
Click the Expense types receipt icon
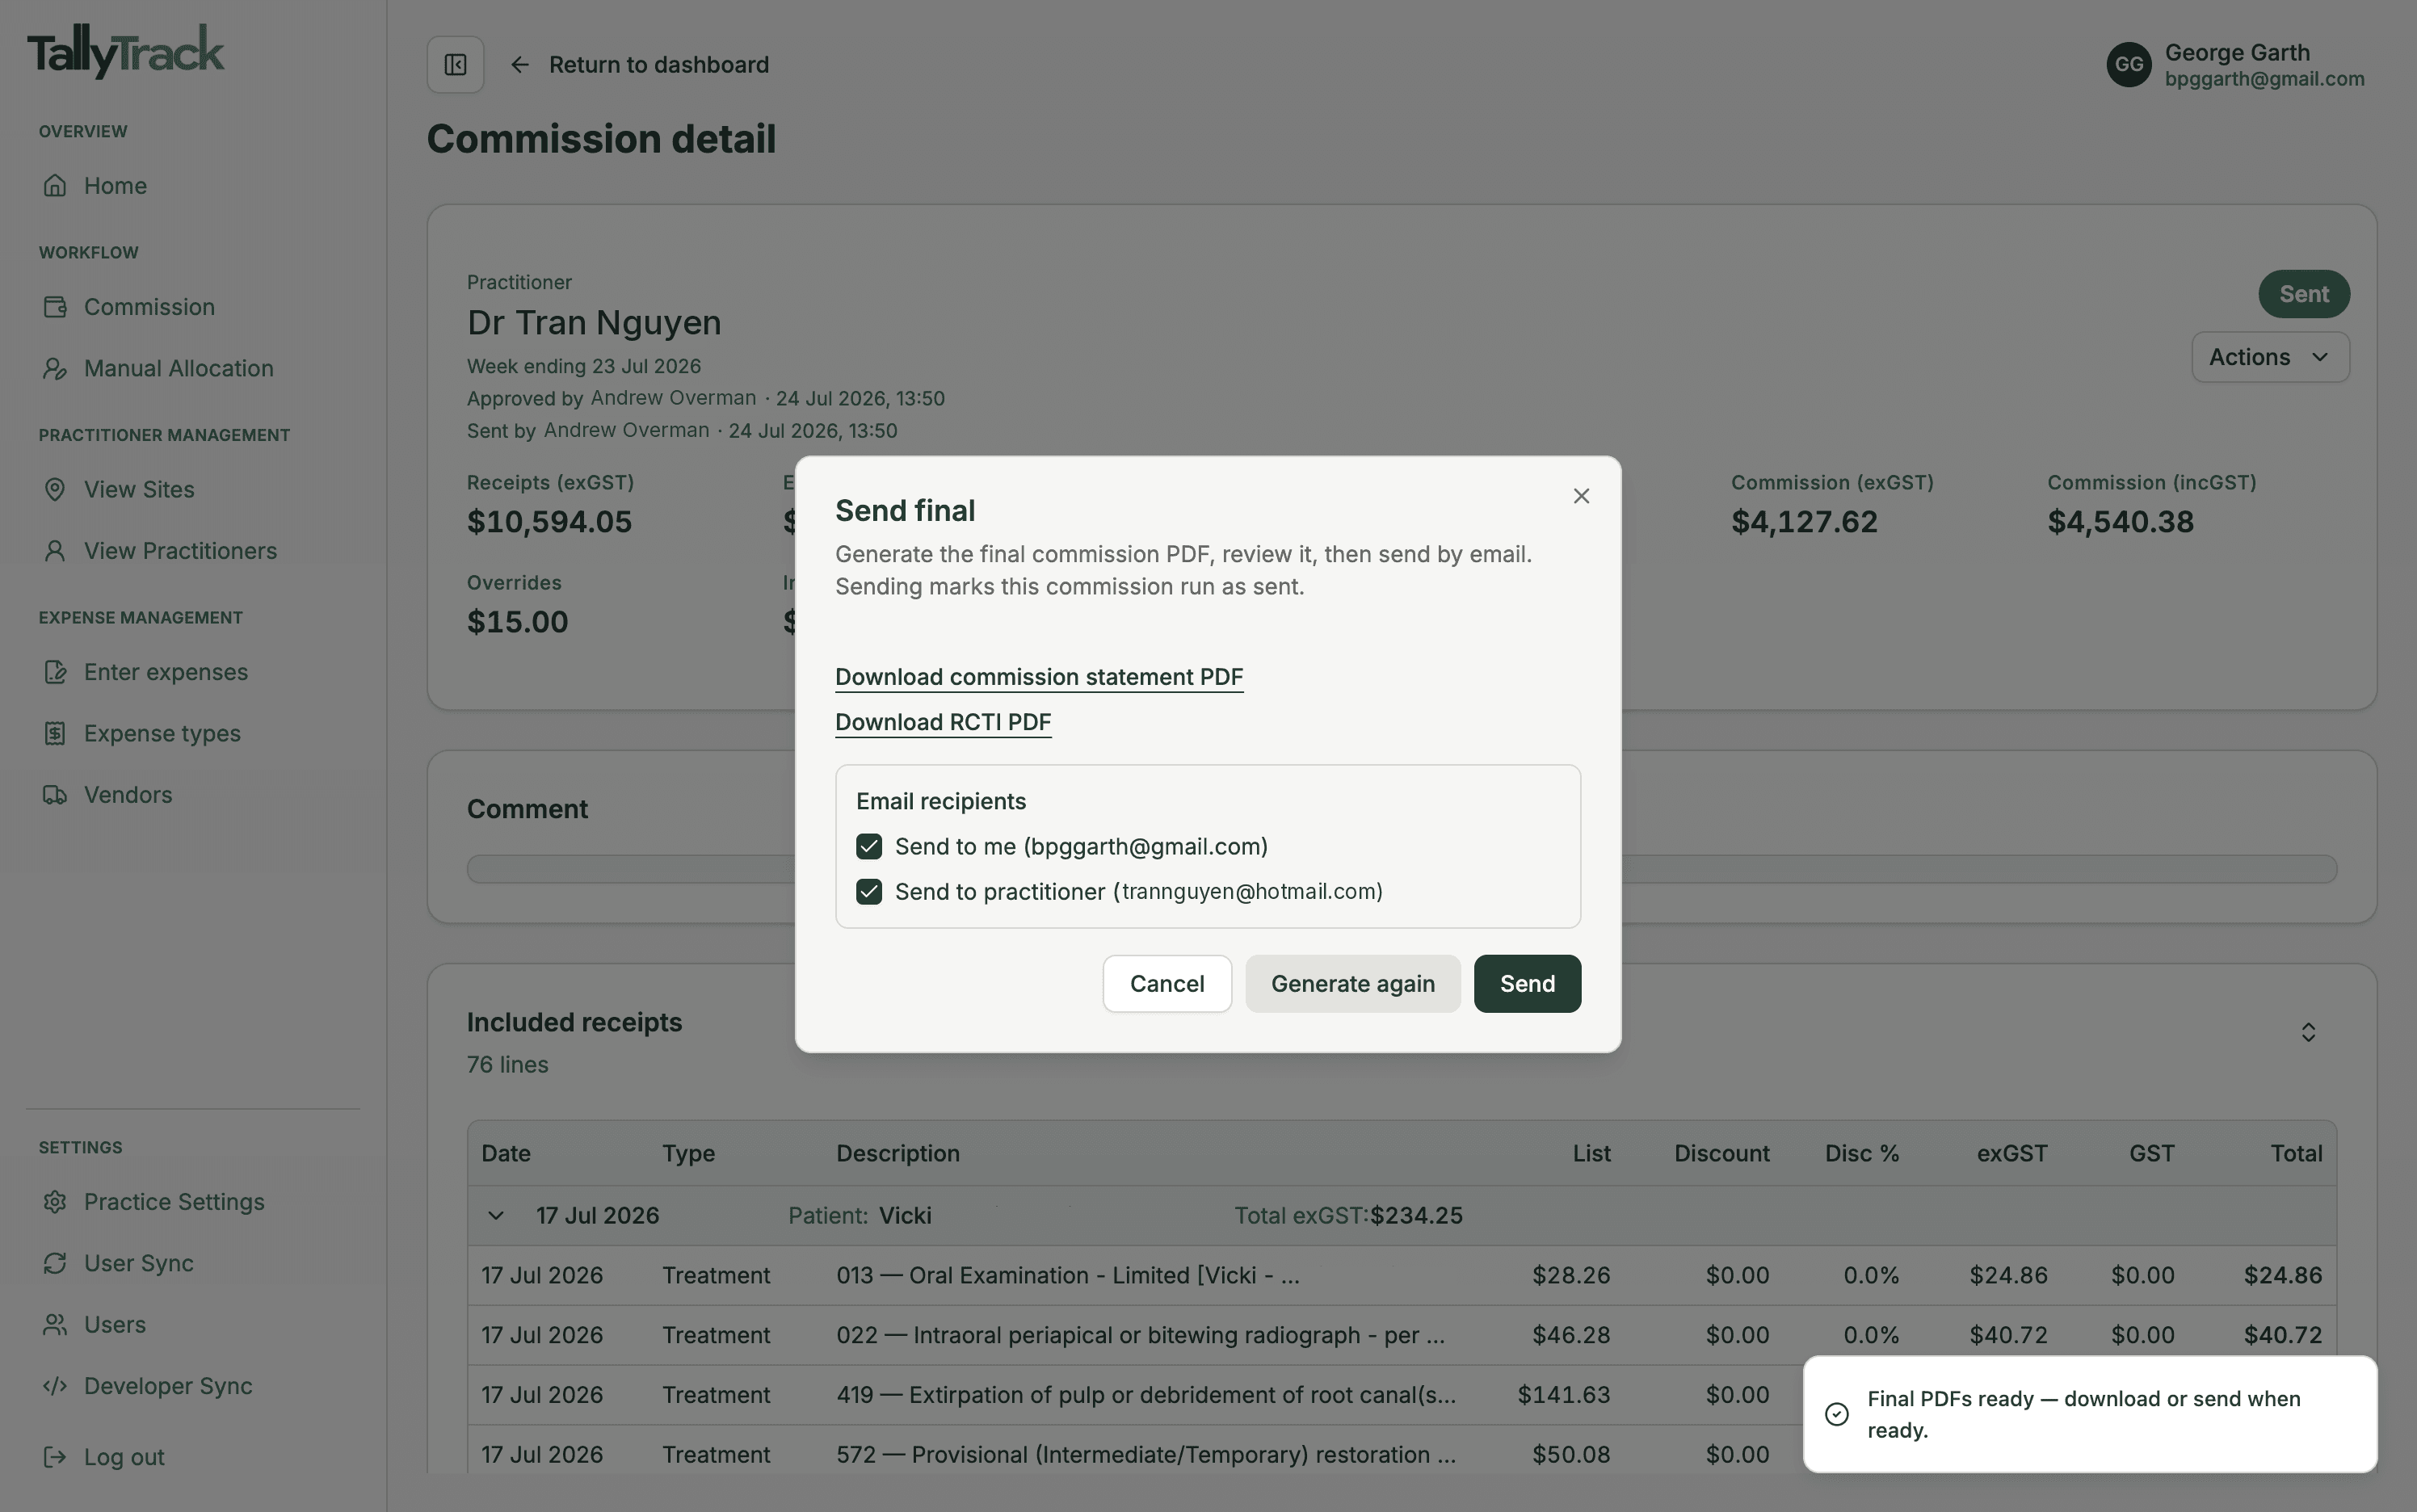(x=55, y=734)
